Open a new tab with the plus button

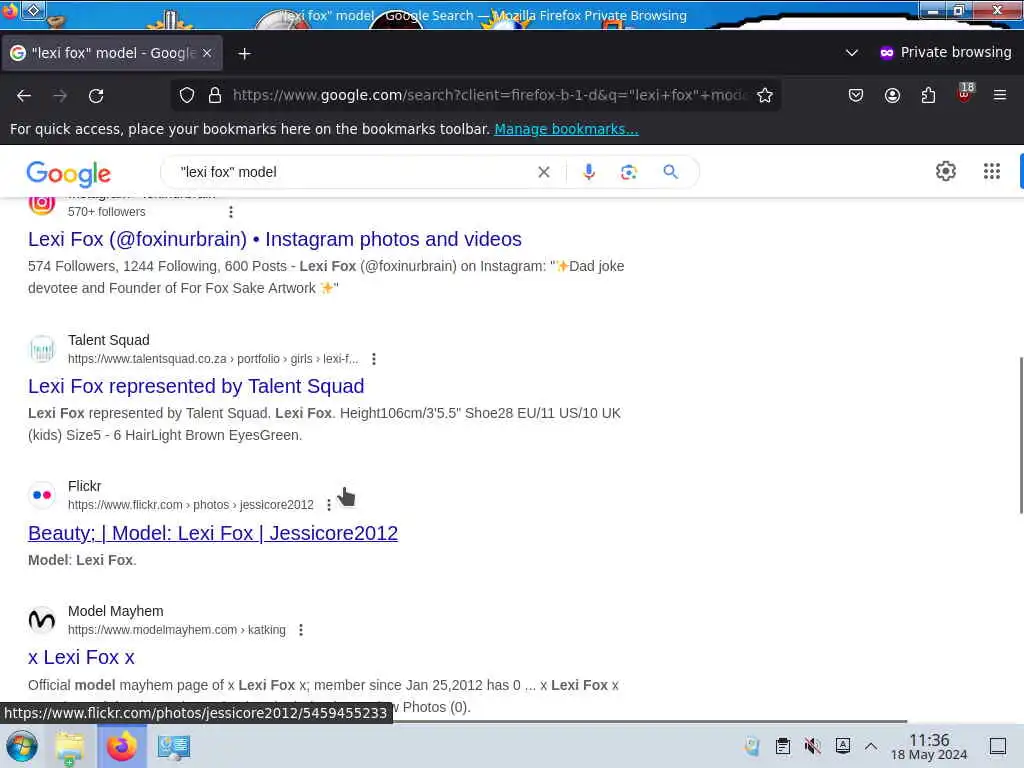click(244, 54)
